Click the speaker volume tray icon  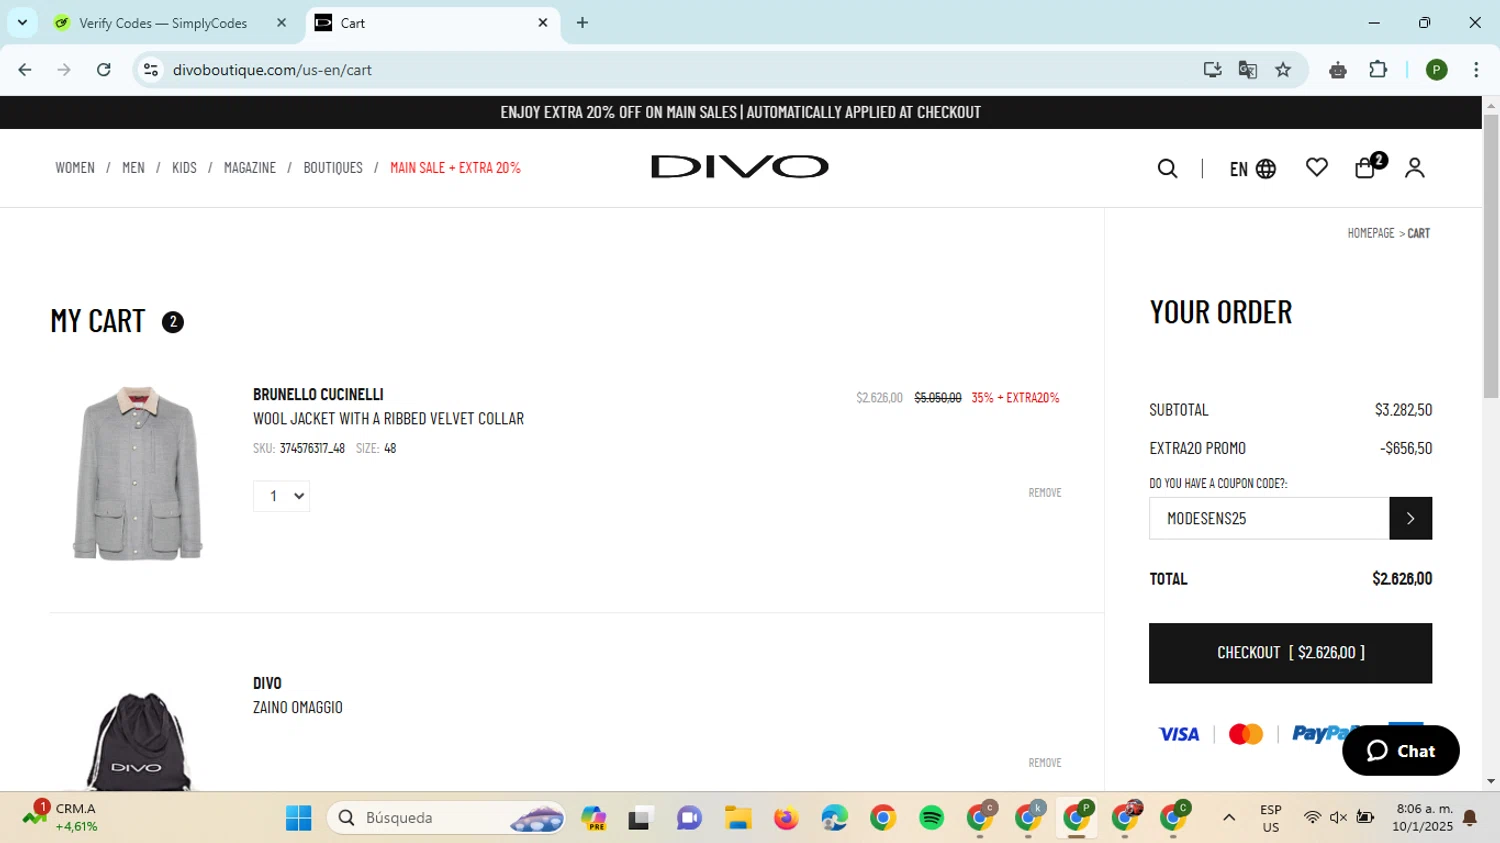pyautogui.click(x=1338, y=818)
